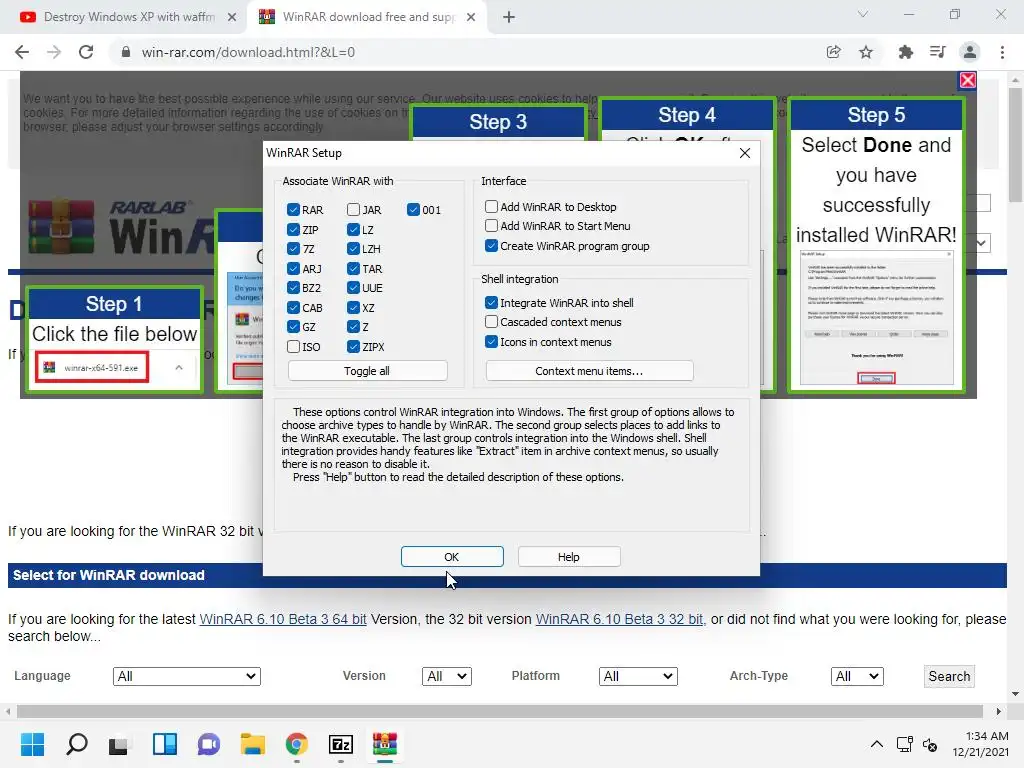Viewport: 1024px width, 768px height.
Task: Close the red X on install steps overlay
Action: coord(968,80)
